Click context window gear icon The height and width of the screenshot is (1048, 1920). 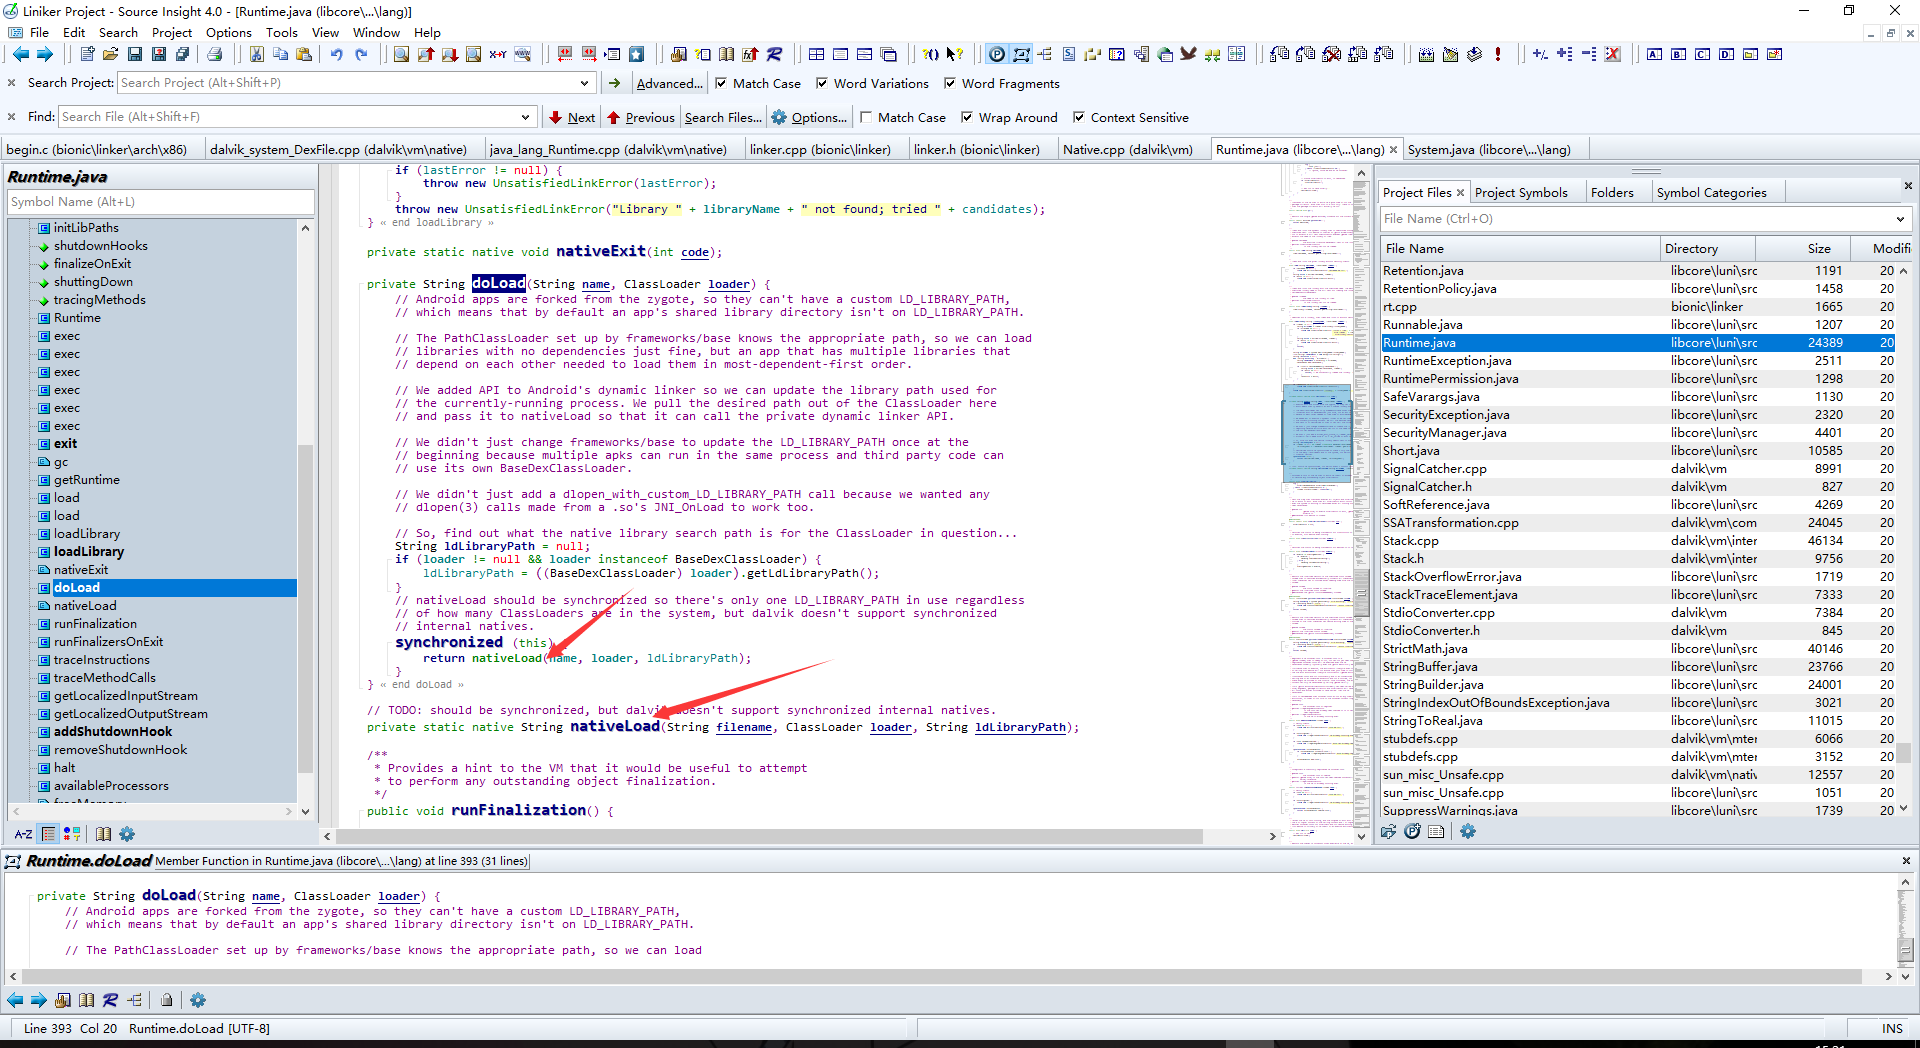[198, 1000]
